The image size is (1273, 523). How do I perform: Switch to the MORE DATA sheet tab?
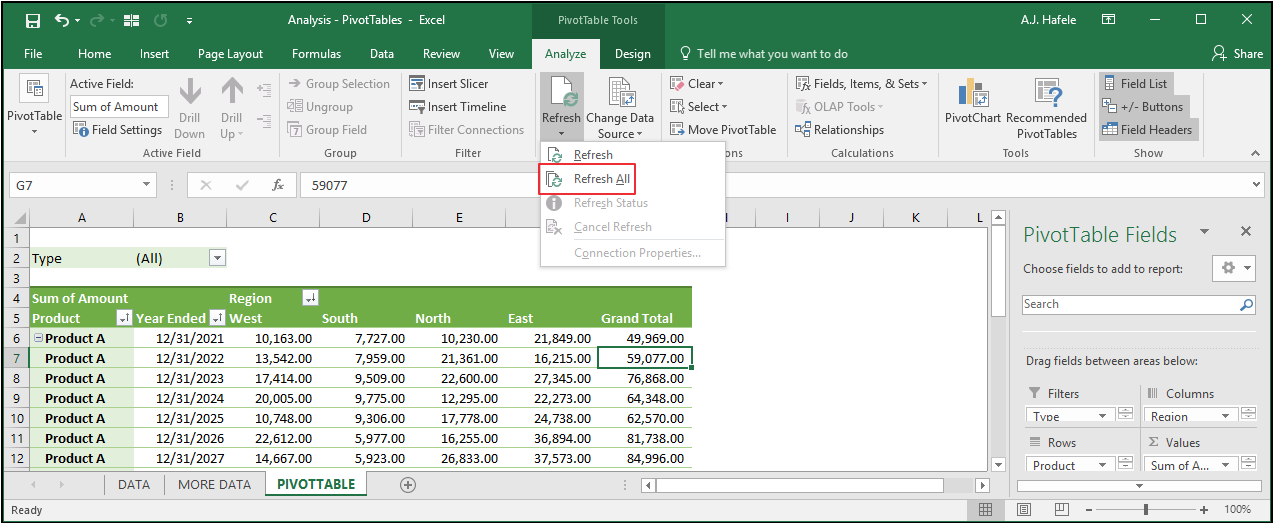click(x=214, y=484)
